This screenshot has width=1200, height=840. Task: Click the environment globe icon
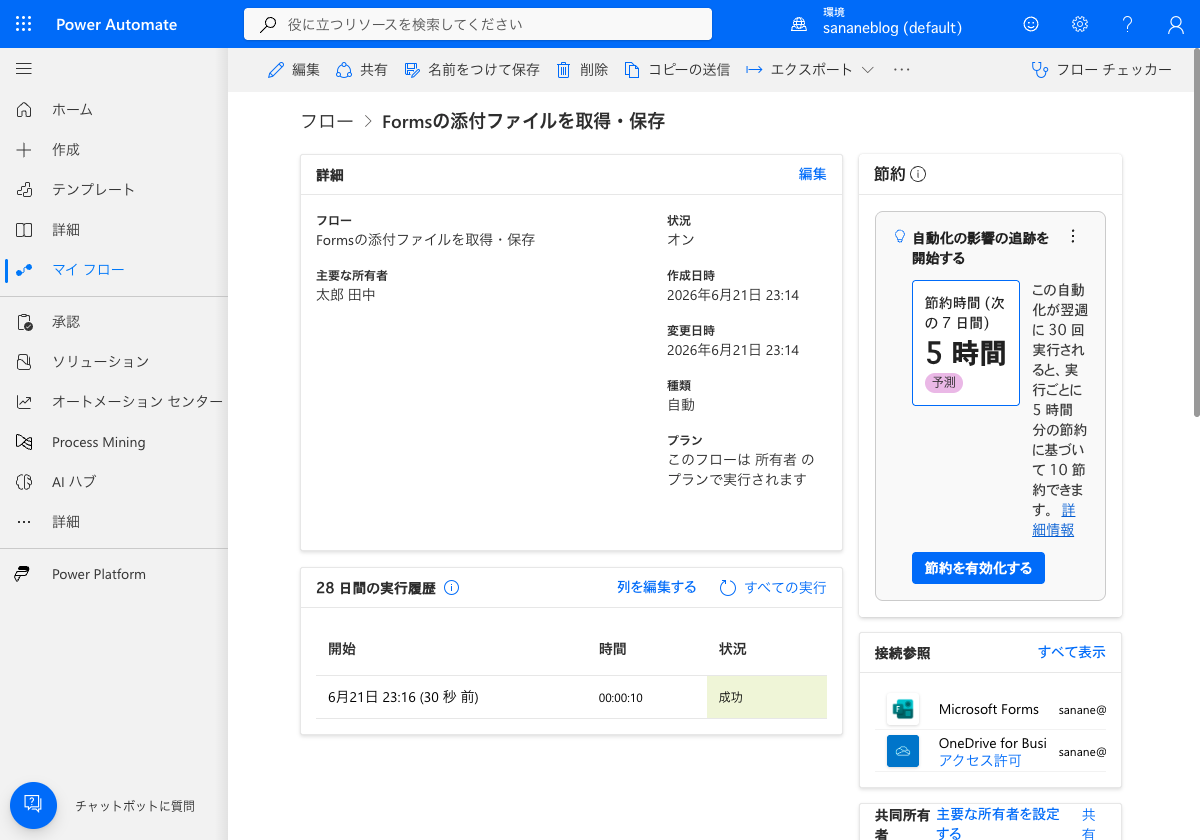[799, 24]
